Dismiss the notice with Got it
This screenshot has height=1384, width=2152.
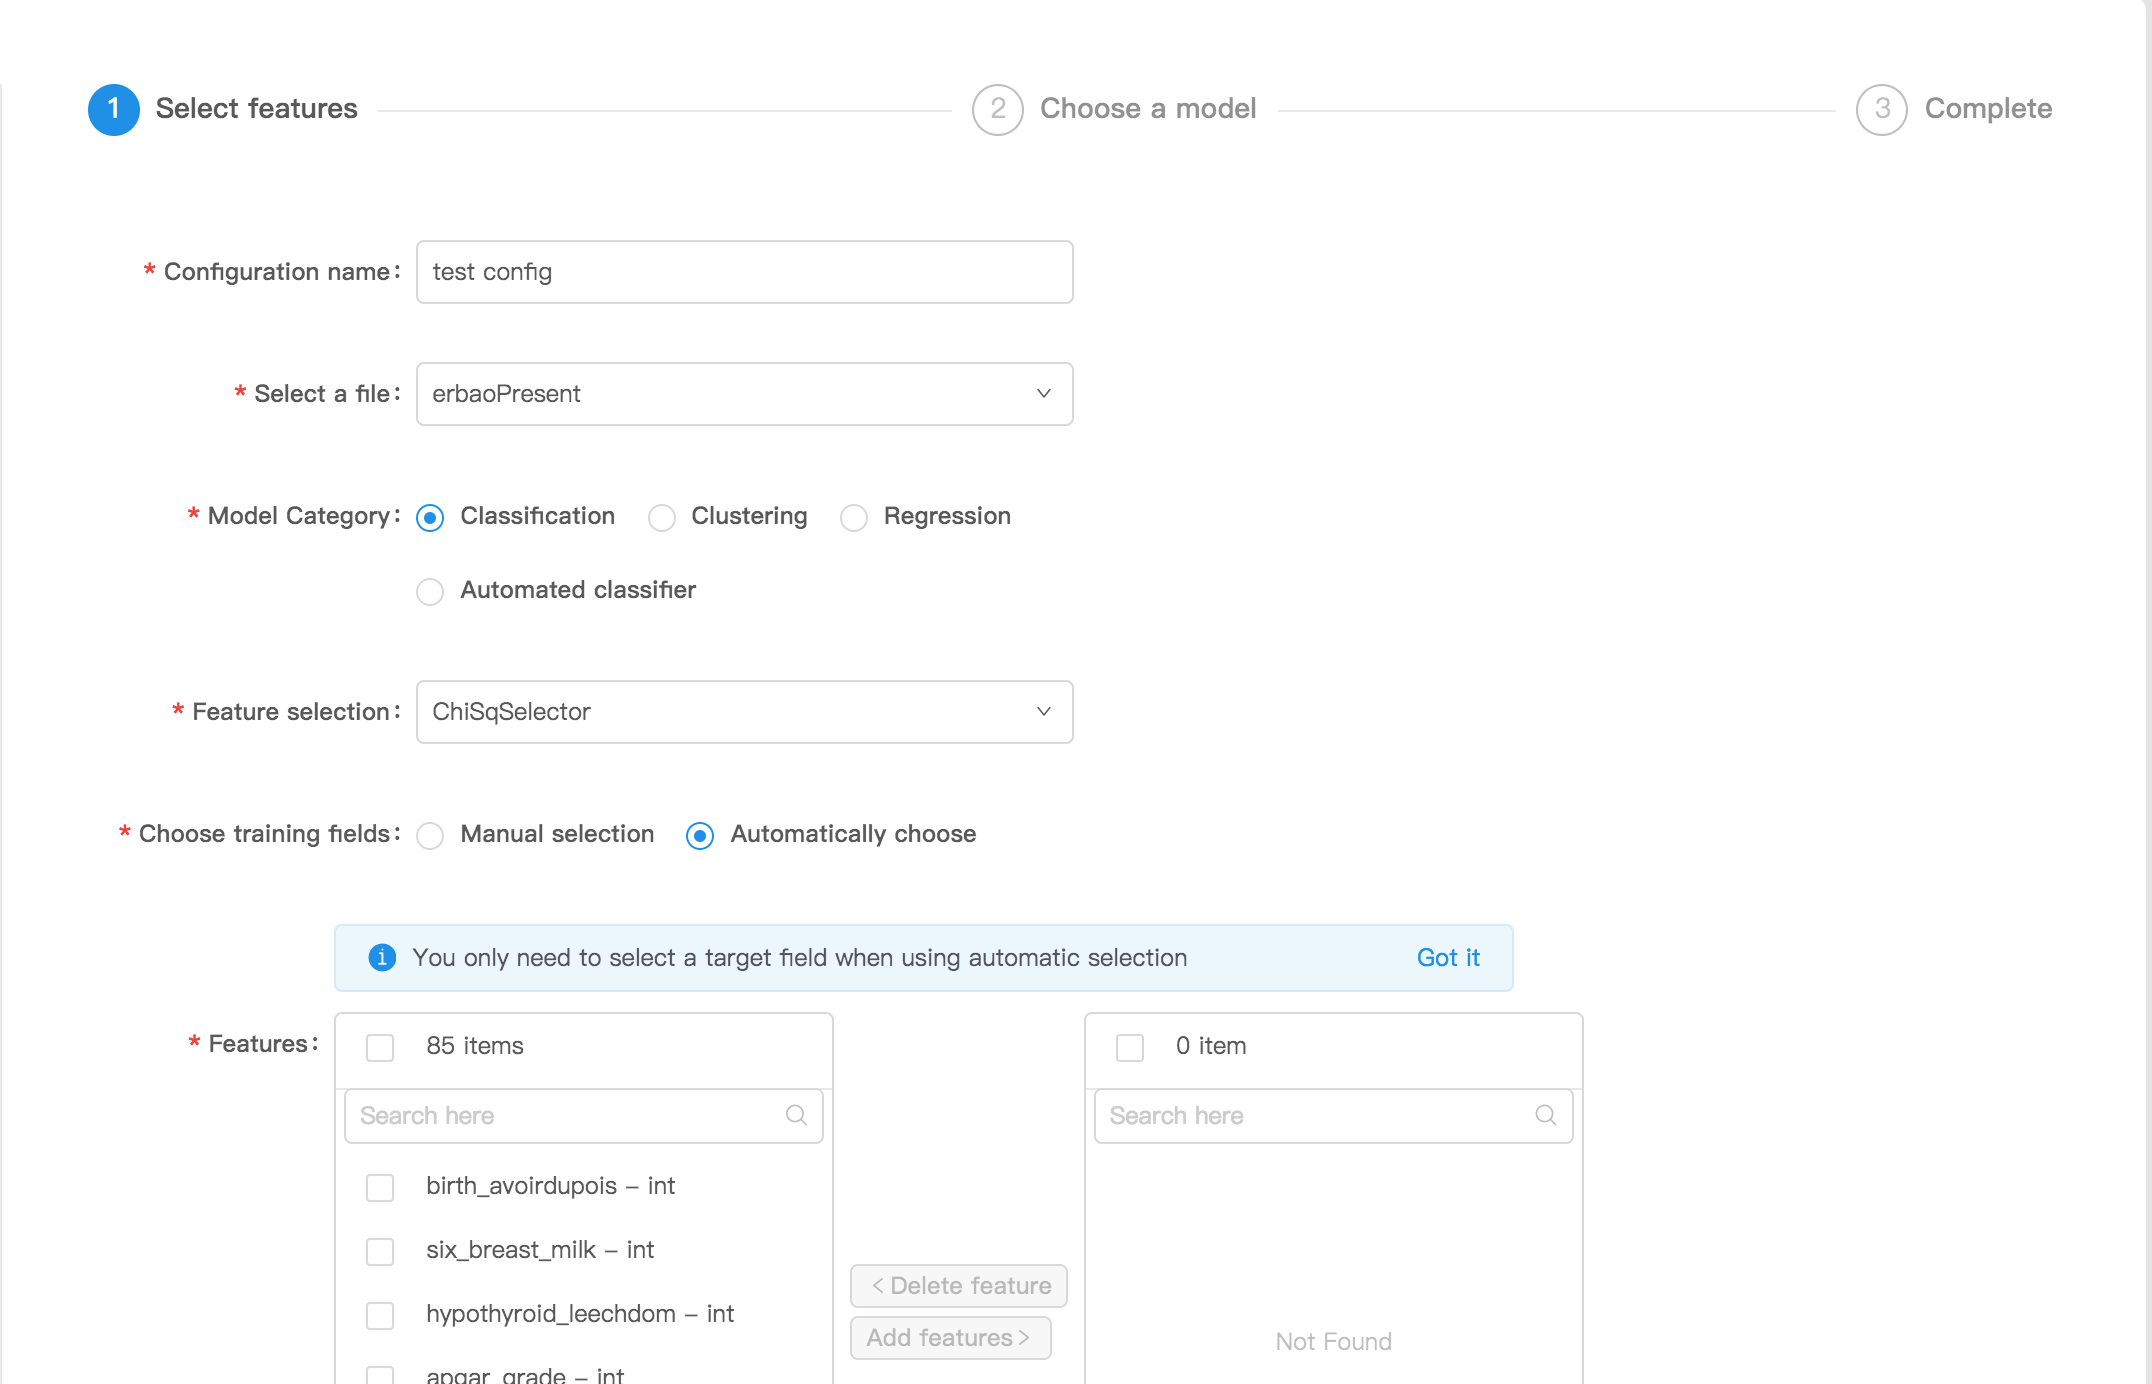[1447, 957]
